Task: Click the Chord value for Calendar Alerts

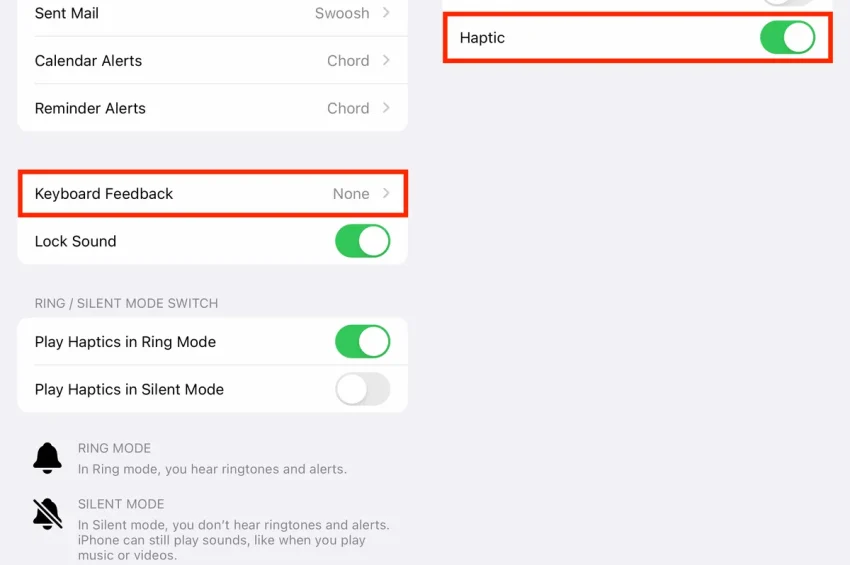Action: [348, 61]
